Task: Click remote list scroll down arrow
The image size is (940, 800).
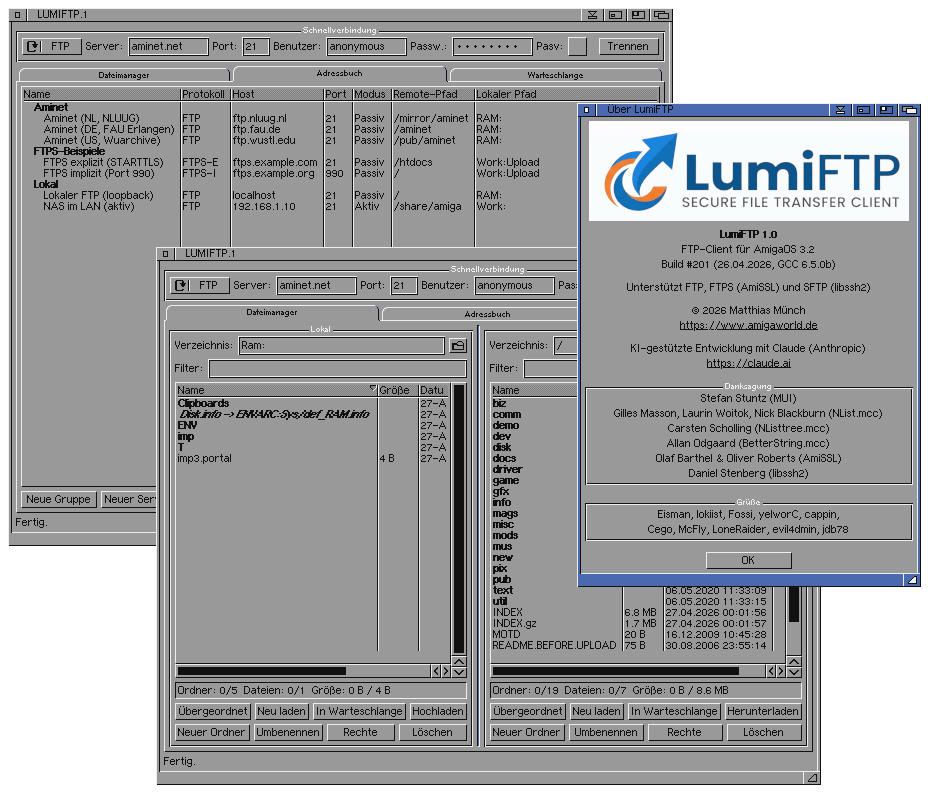Action: point(794,672)
